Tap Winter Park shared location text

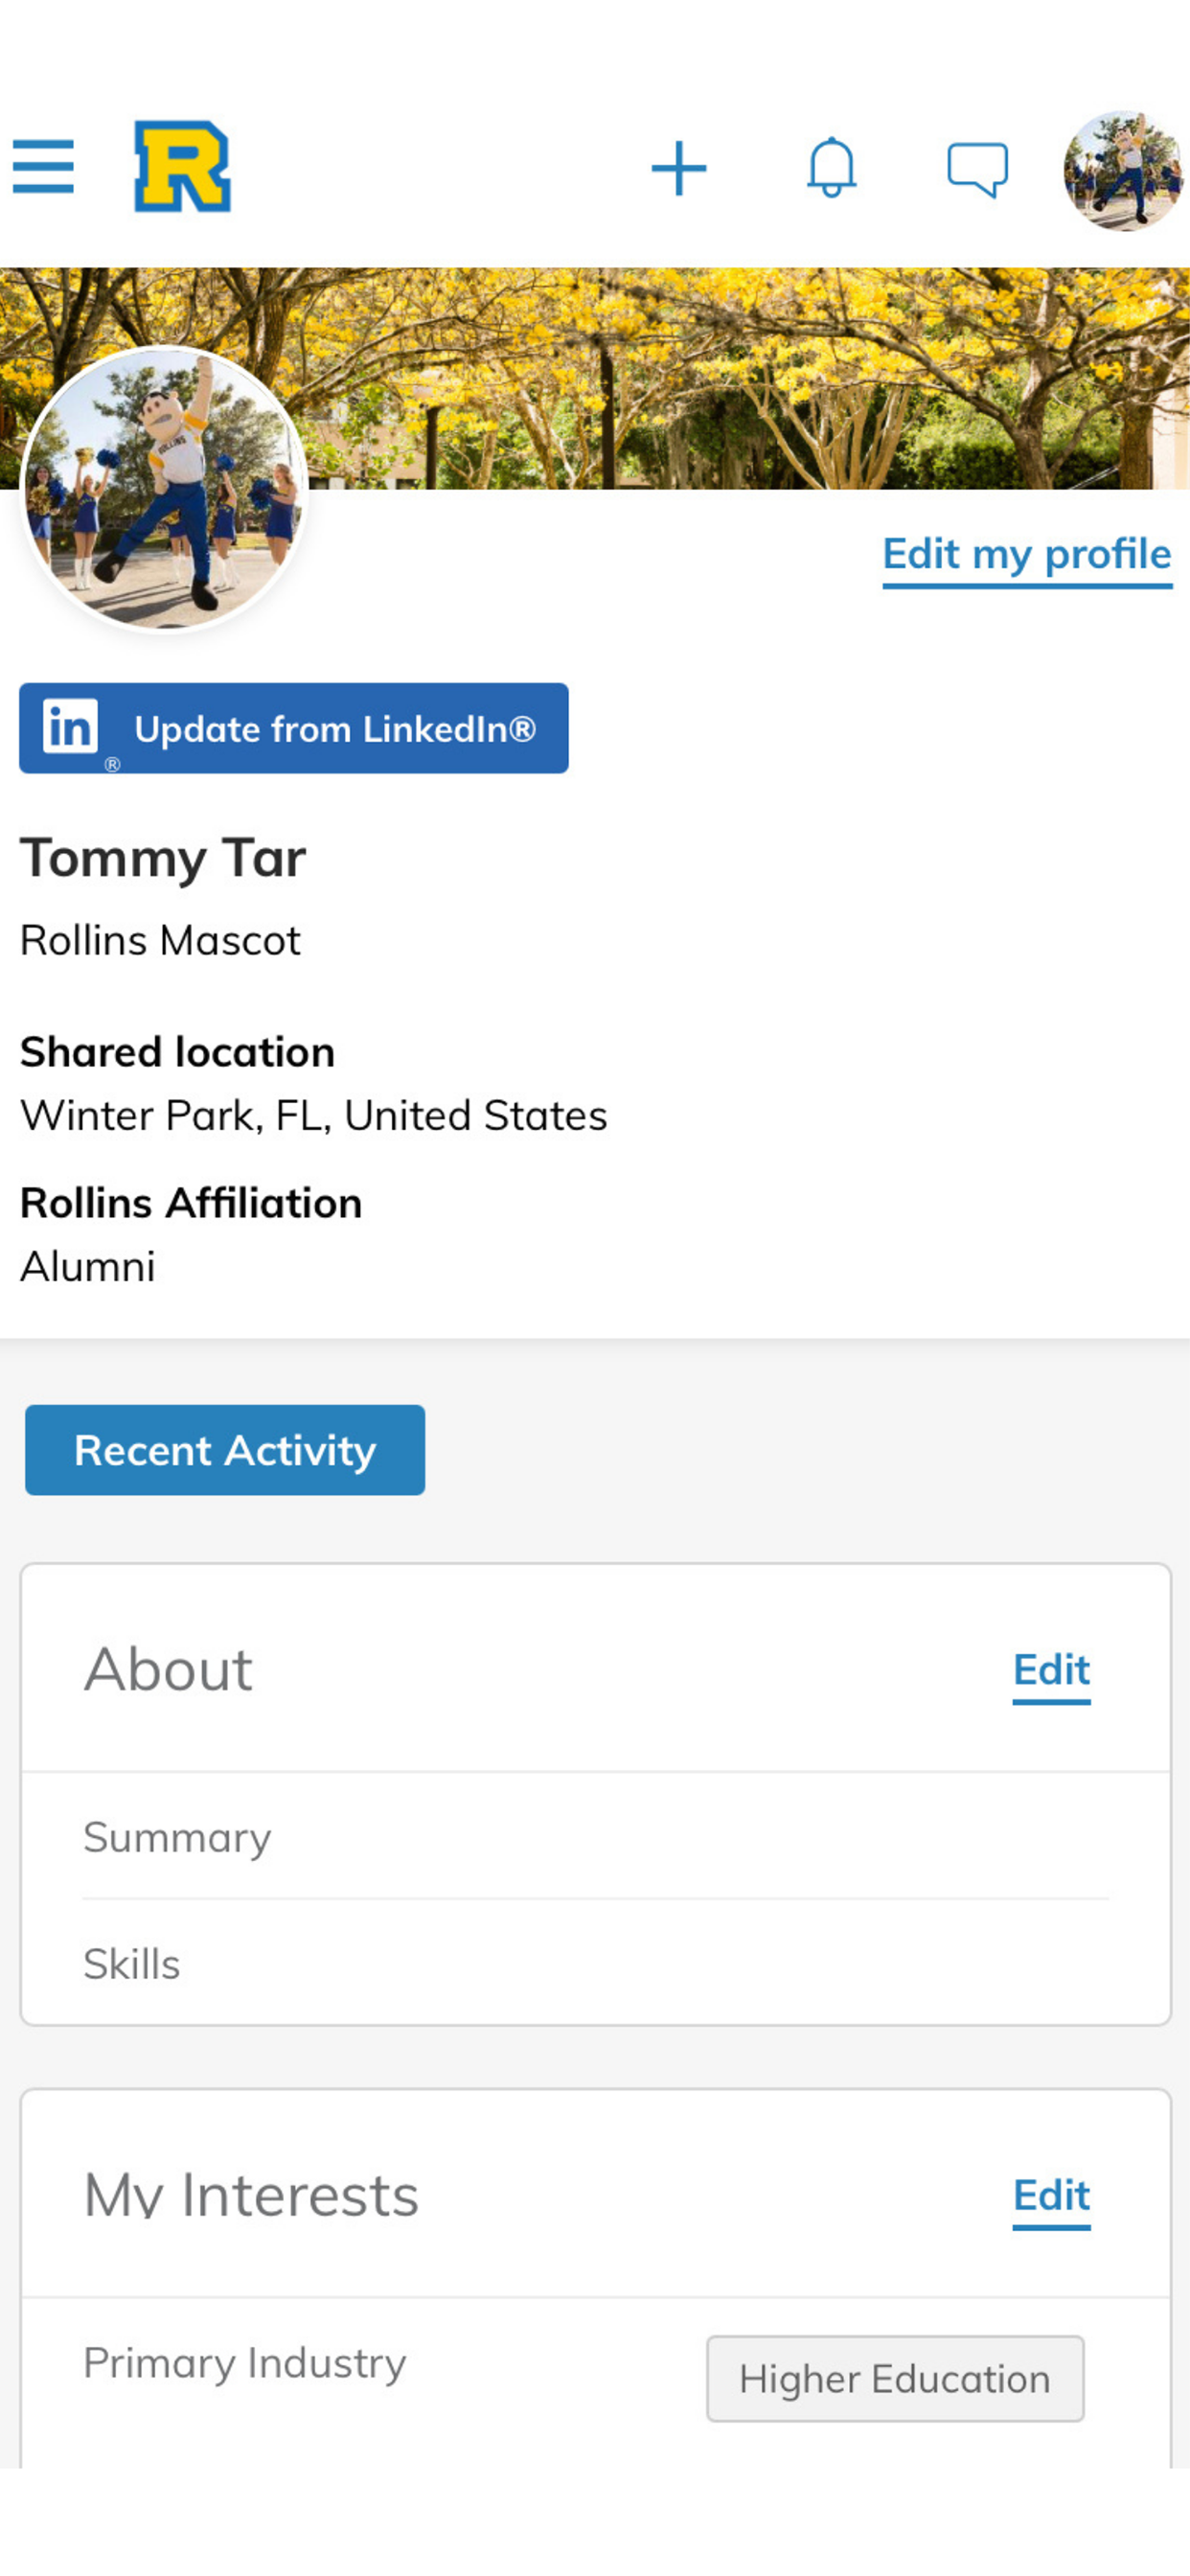pos(313,1116)
